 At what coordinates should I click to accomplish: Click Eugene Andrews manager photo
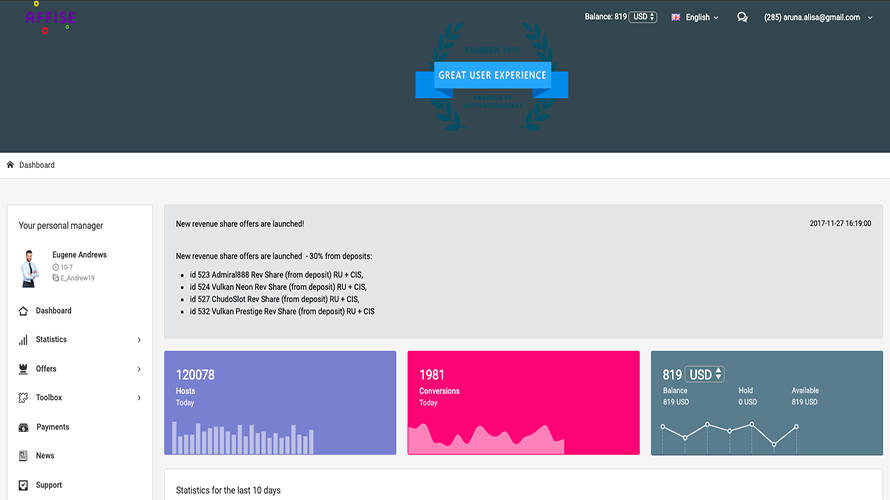(x=30, y=268)
